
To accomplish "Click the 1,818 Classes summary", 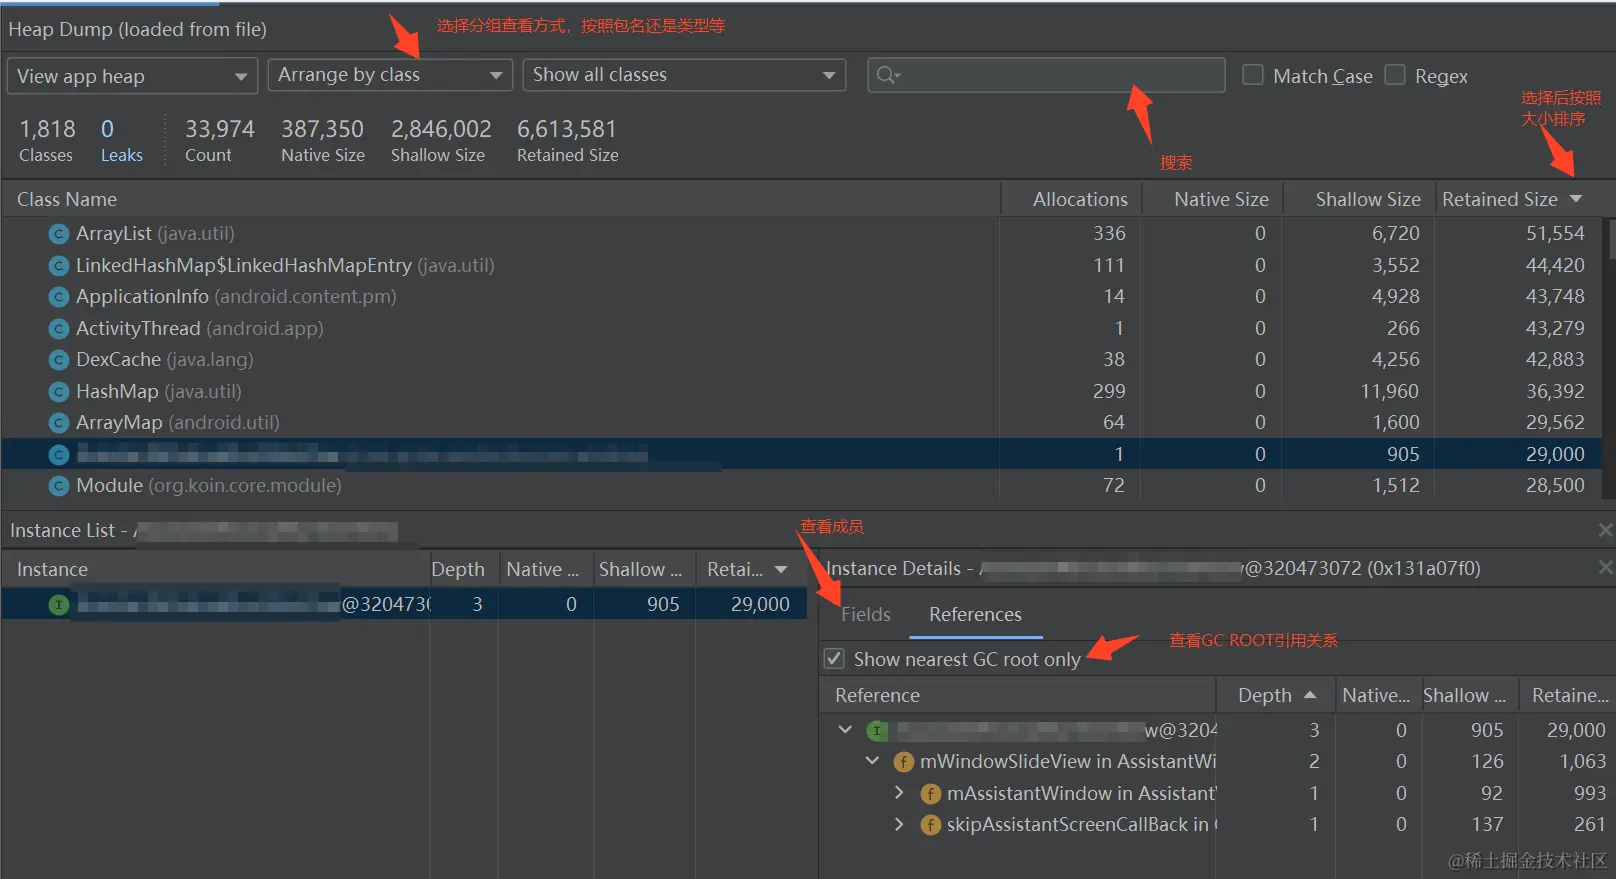I will [x=47, y=141].
